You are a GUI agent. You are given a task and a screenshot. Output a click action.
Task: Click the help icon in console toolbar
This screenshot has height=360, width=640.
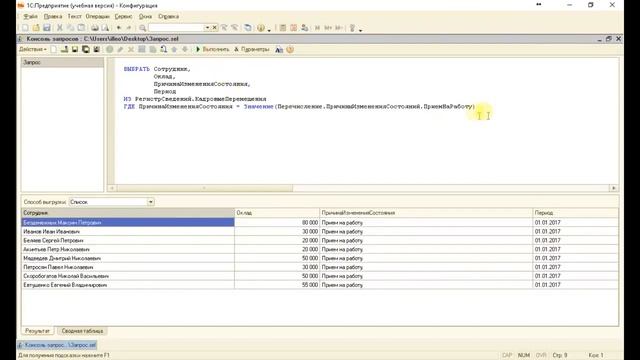[x=290, y=49]
